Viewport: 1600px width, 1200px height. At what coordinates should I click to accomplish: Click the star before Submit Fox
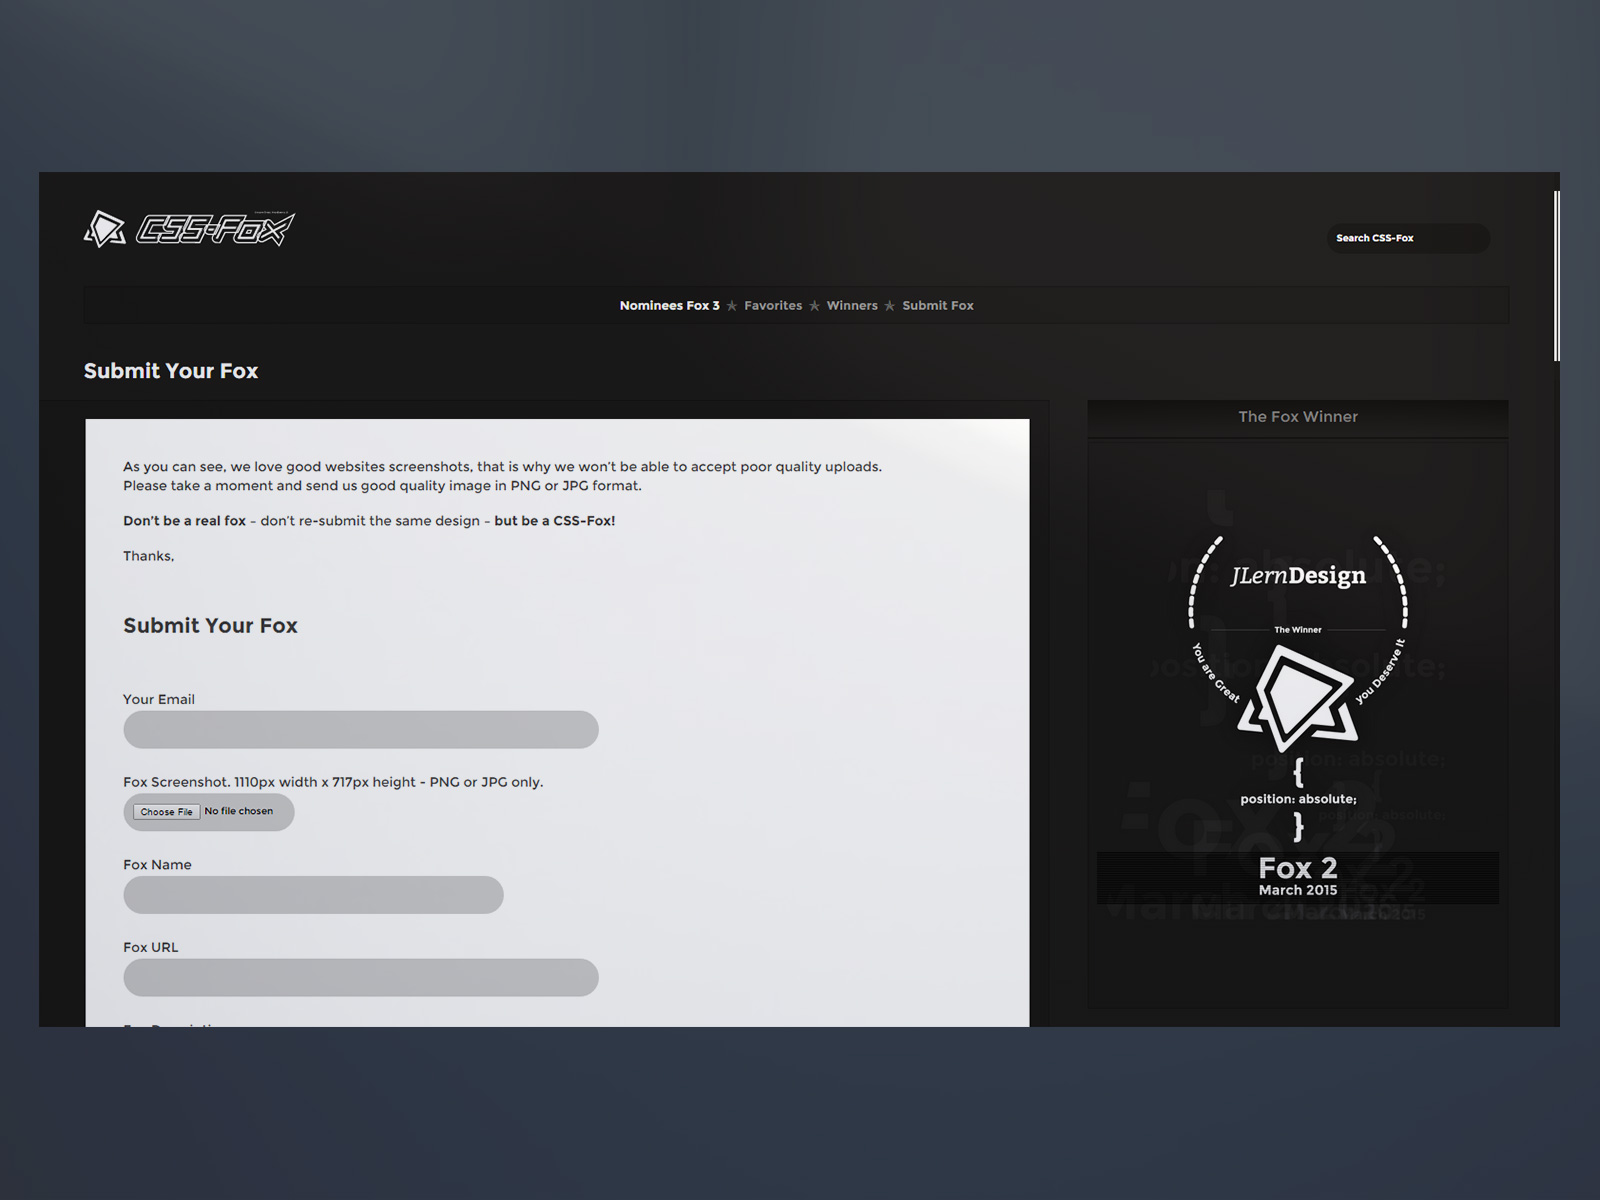pyautogui.click(x=890, y=306)
